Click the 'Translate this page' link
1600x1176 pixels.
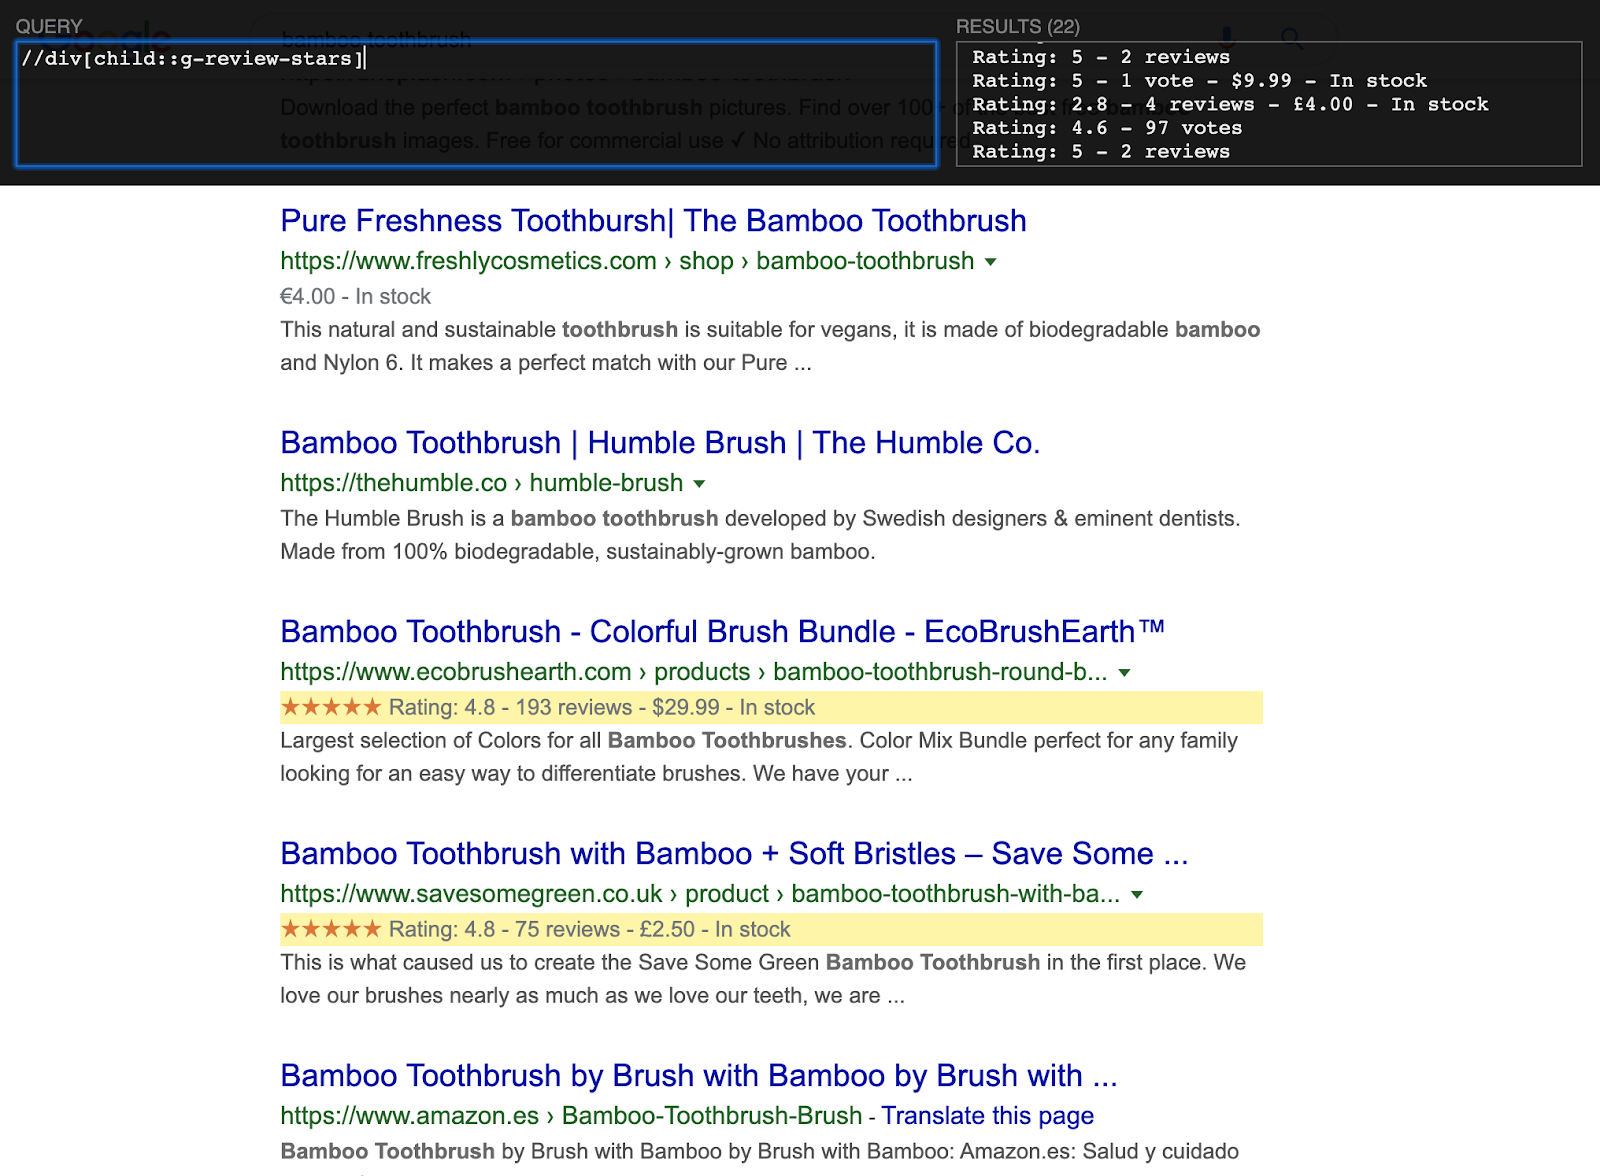(x=987, y=1115)
